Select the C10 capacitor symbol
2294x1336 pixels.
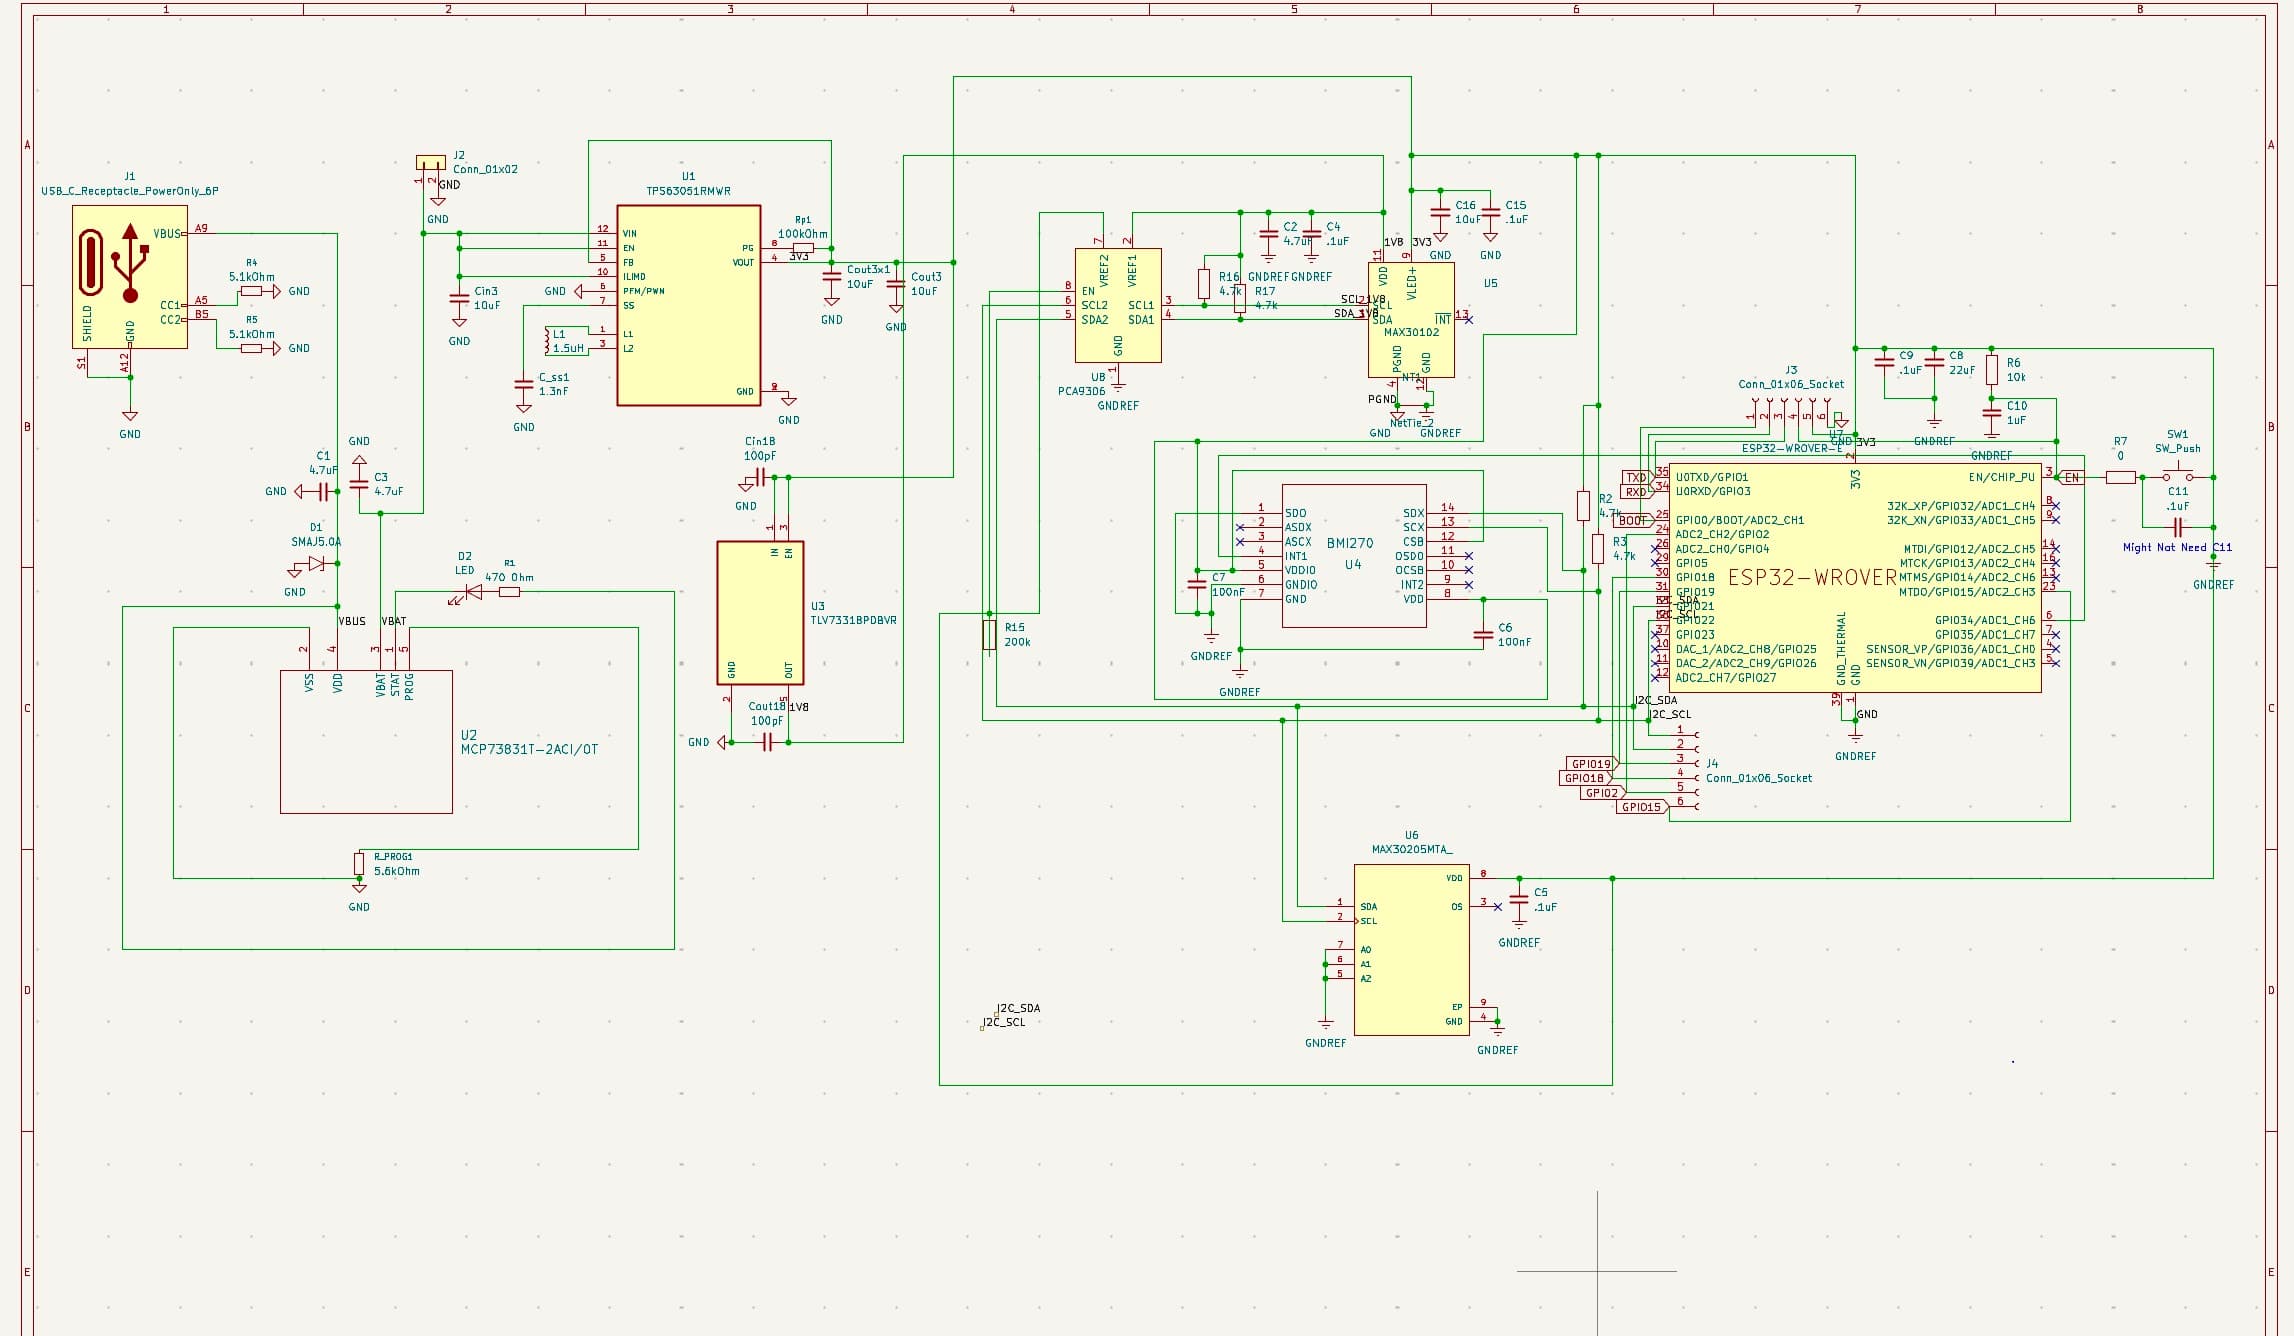1991,413
